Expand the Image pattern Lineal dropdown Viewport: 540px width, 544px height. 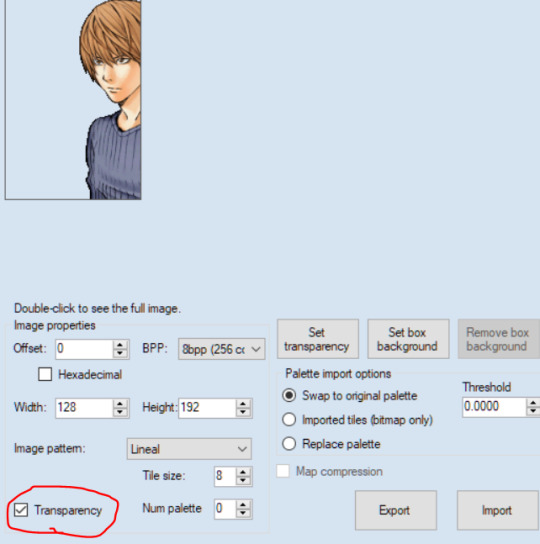[x=189, y=449]
